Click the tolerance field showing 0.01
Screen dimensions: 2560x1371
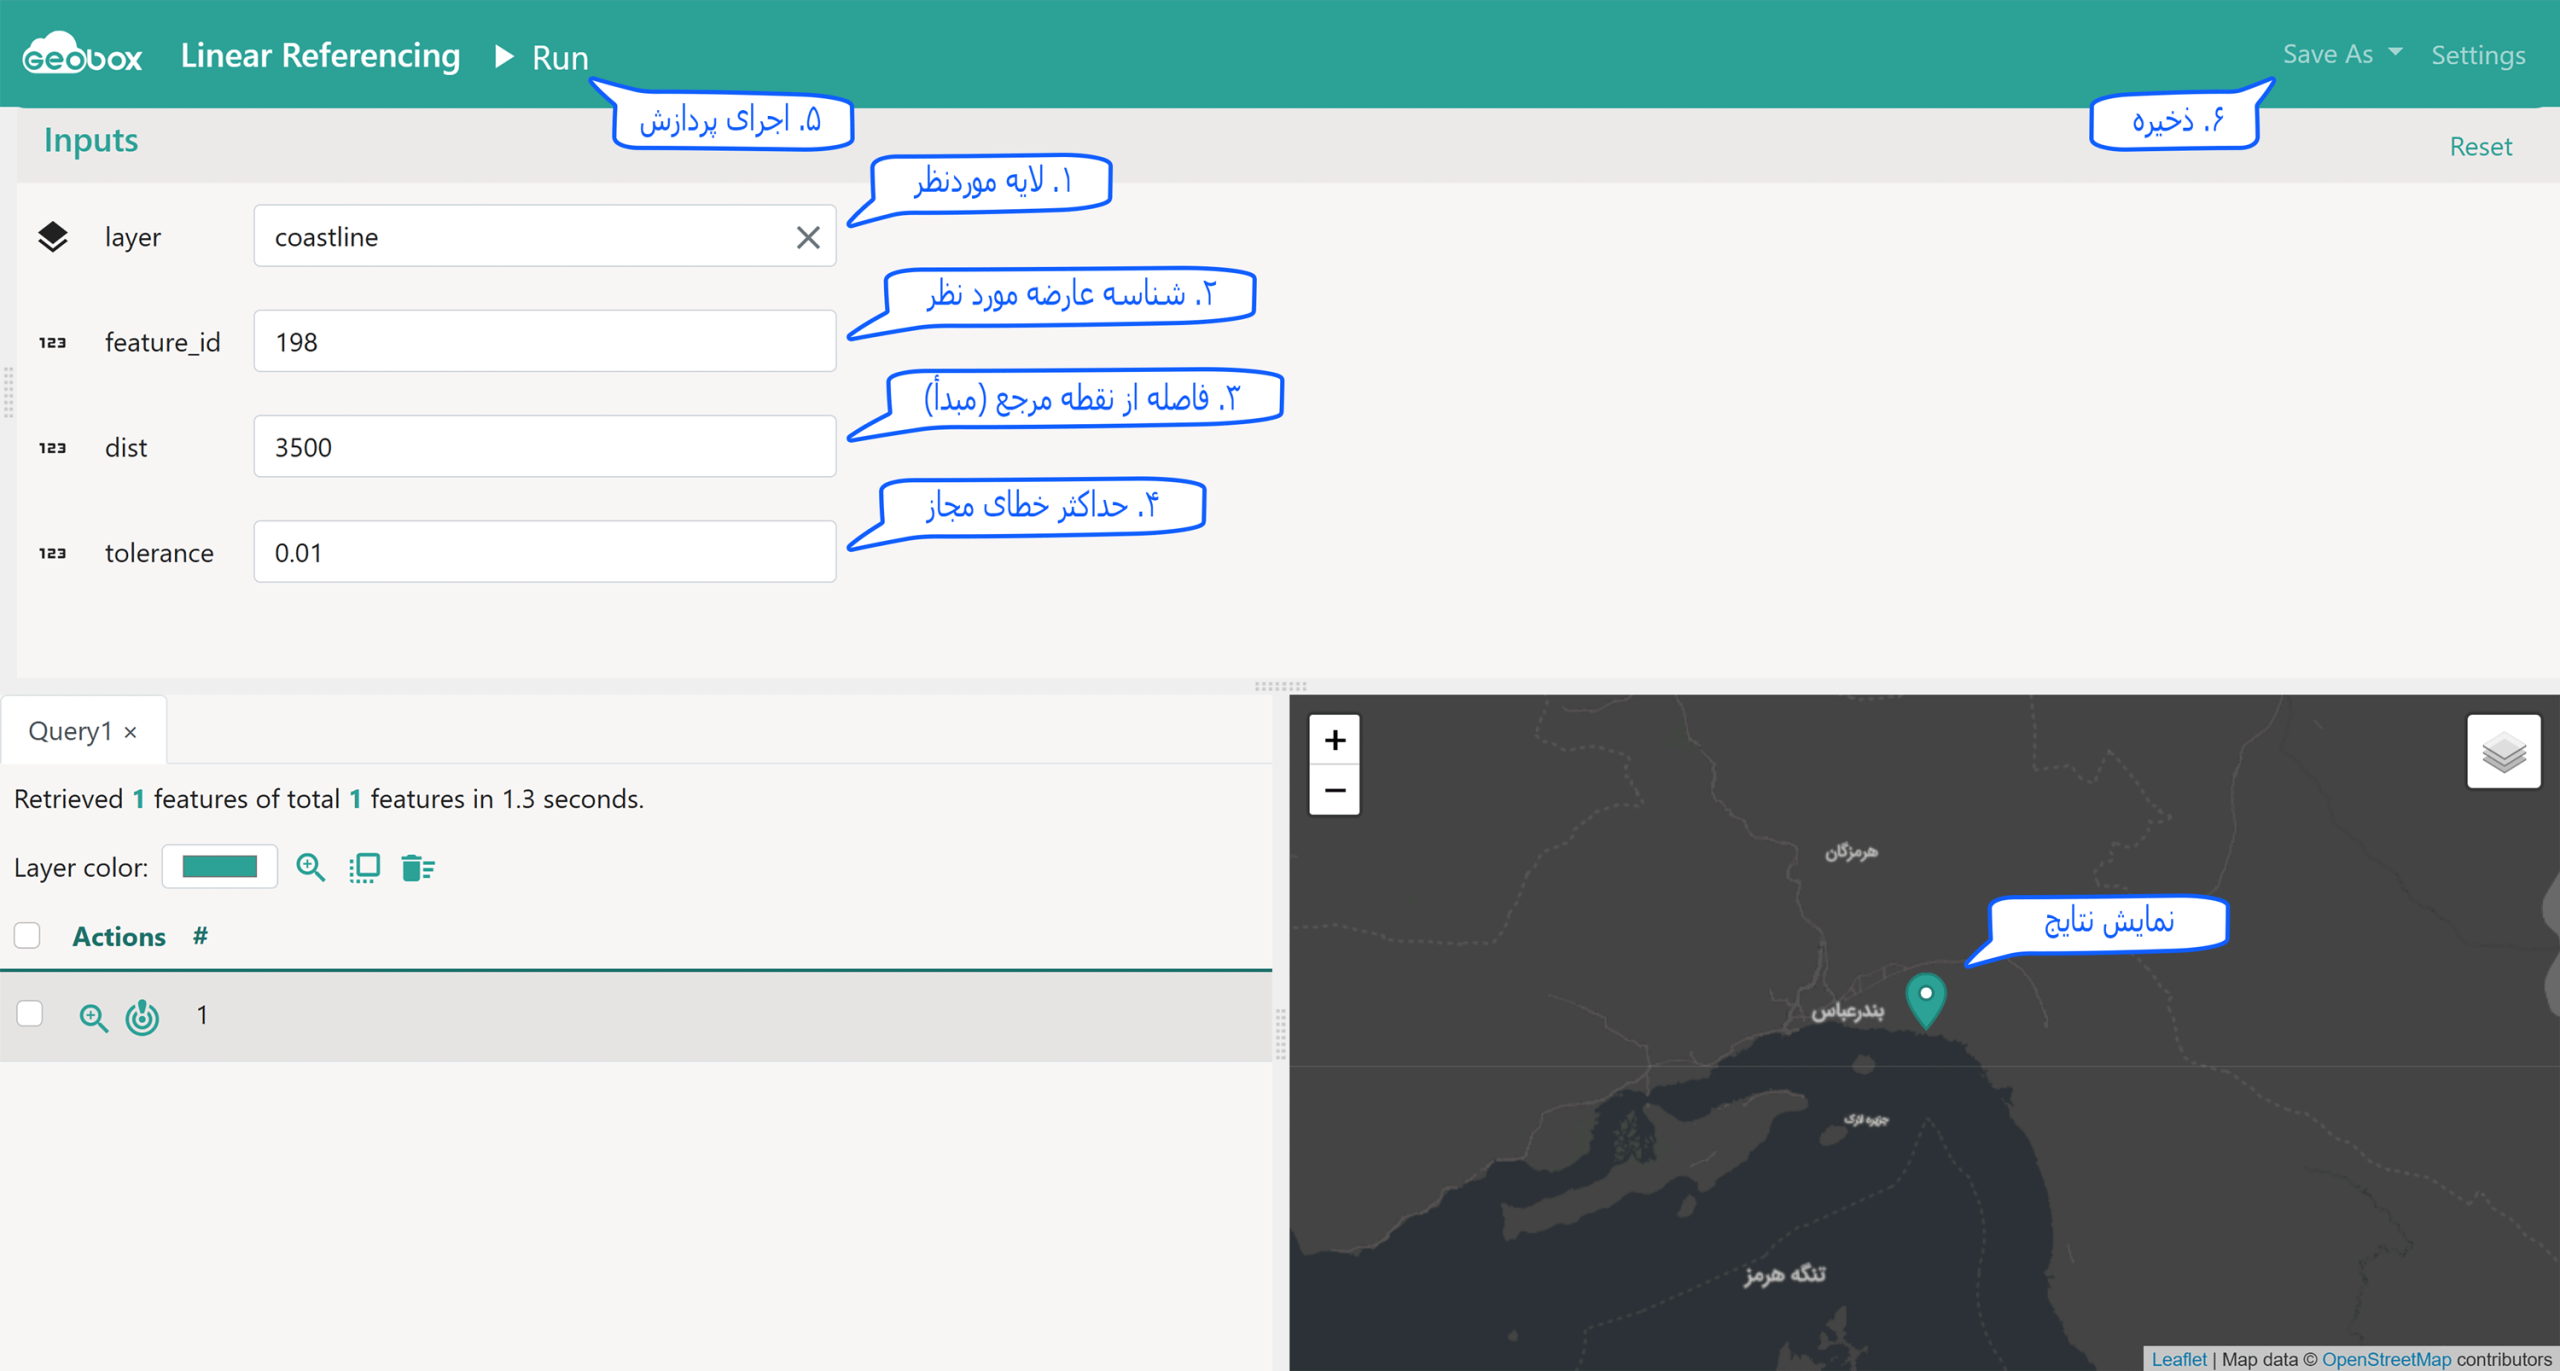[545, 552]
